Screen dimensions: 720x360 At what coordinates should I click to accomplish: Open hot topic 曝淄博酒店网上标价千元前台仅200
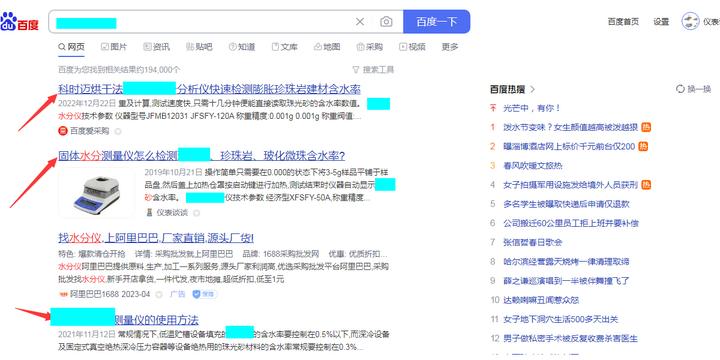[x=569, y=147]
